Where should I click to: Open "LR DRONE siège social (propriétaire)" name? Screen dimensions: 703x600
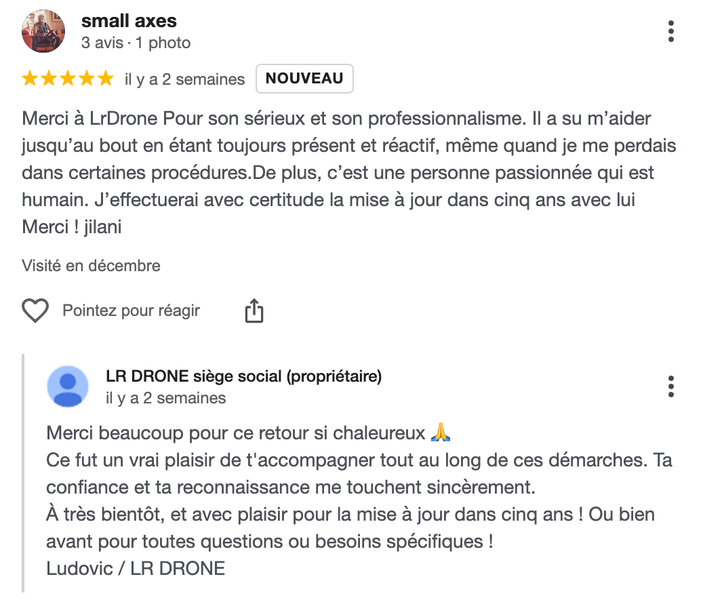pos(243,376)
